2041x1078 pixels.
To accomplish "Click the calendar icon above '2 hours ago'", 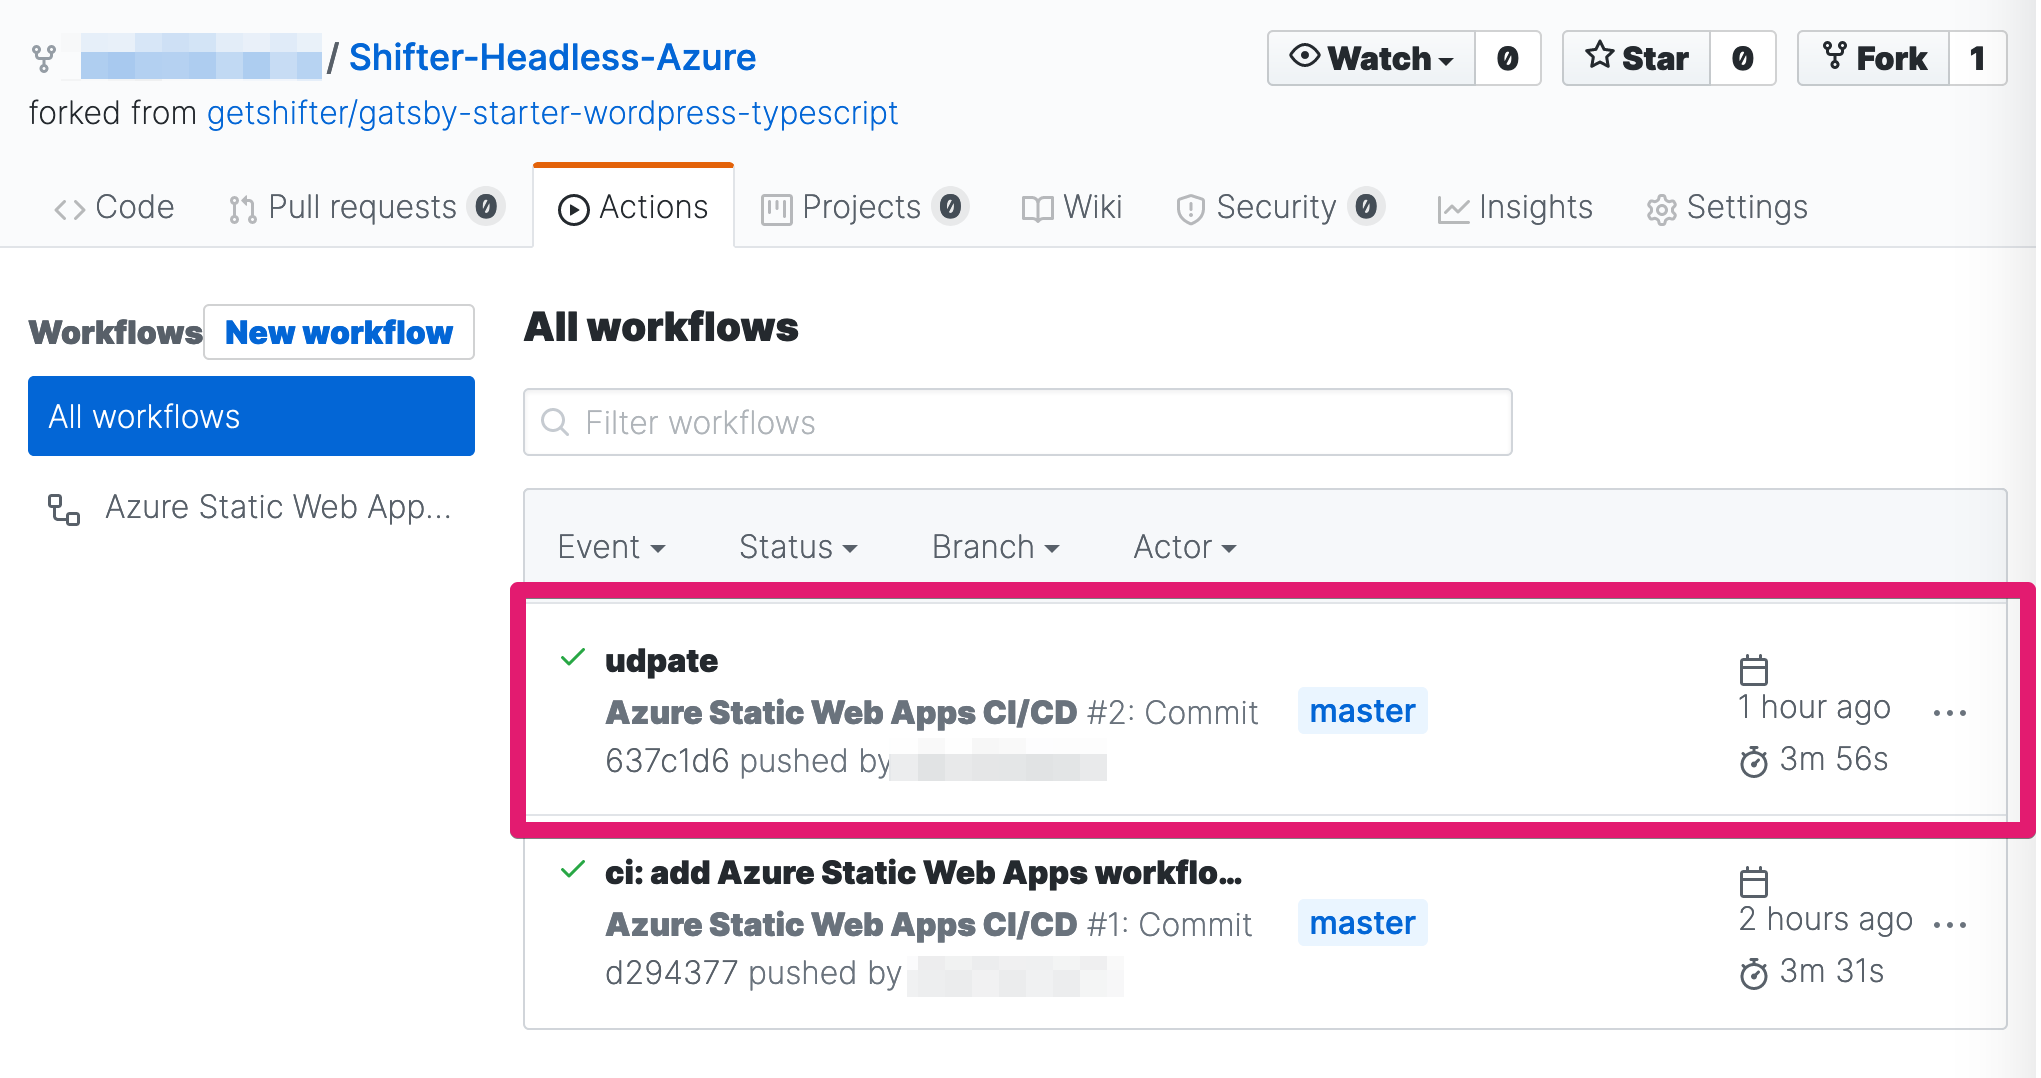I will coord(1754,882).
